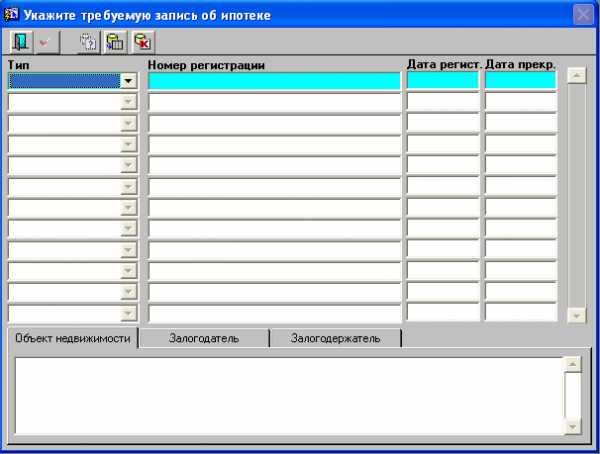Click the enter query icon with question mark
Image resolution: width=600 pixels, height=454 pixels.
pos(88,42)
